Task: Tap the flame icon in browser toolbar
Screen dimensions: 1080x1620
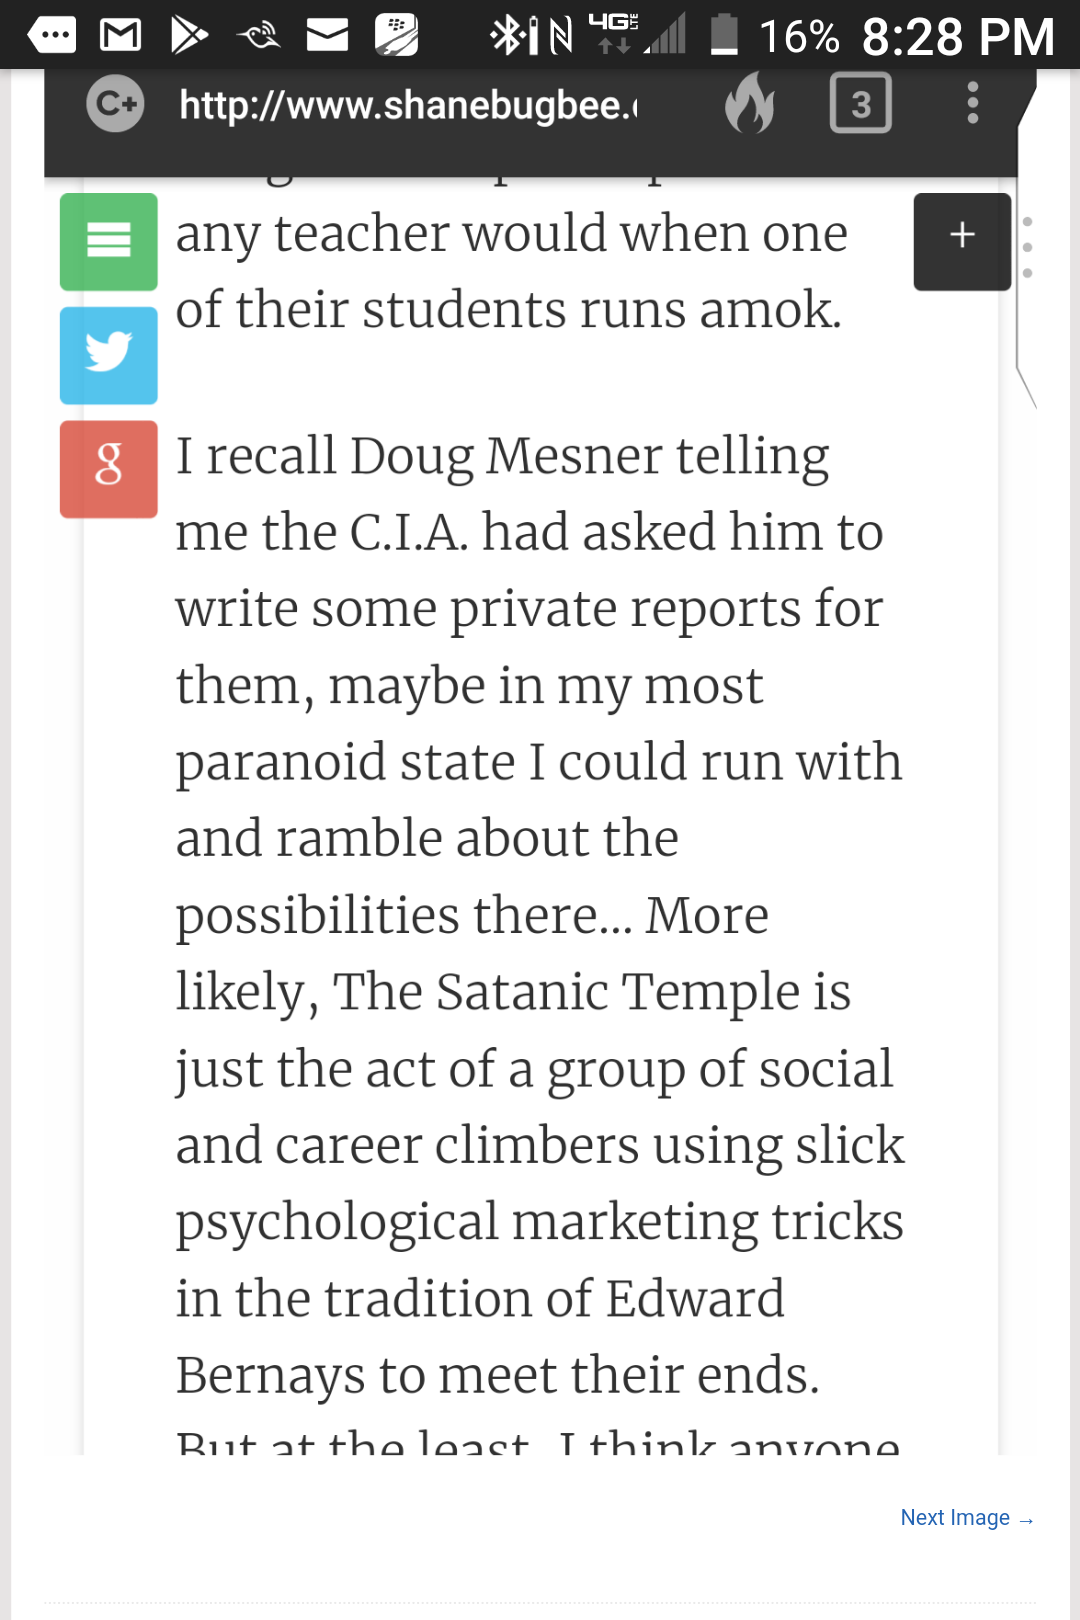Action: click(750, 103)
